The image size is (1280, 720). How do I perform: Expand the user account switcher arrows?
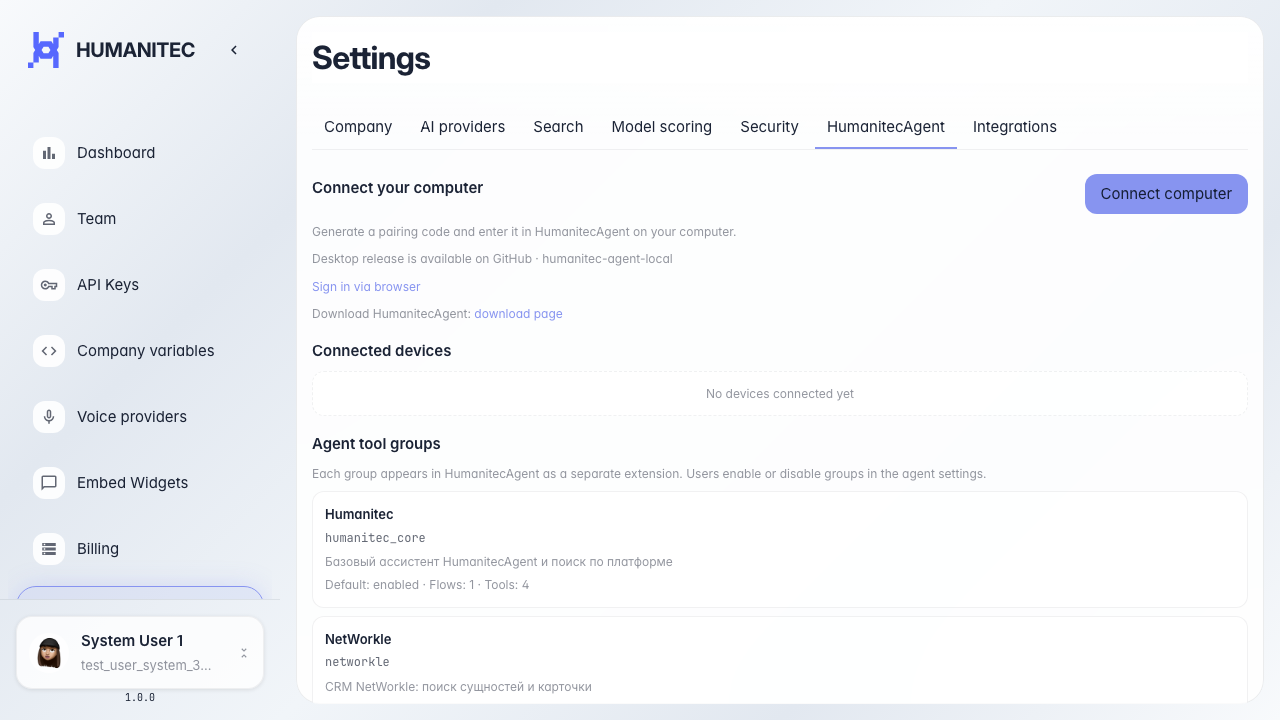tap(244, 653)
